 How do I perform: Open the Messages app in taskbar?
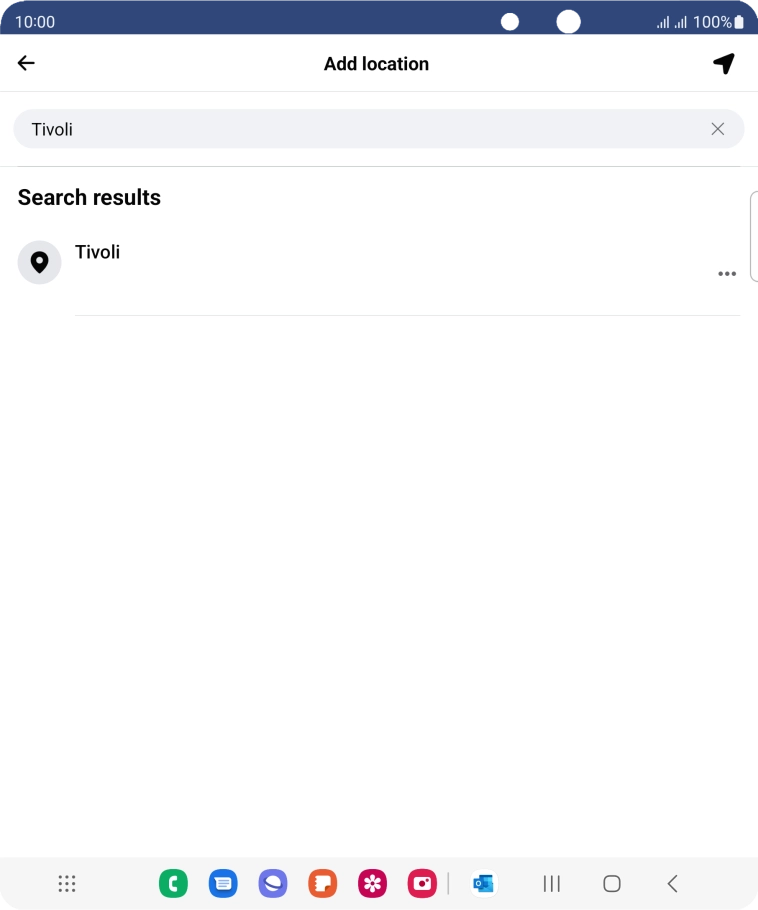(x=223, y=884)
